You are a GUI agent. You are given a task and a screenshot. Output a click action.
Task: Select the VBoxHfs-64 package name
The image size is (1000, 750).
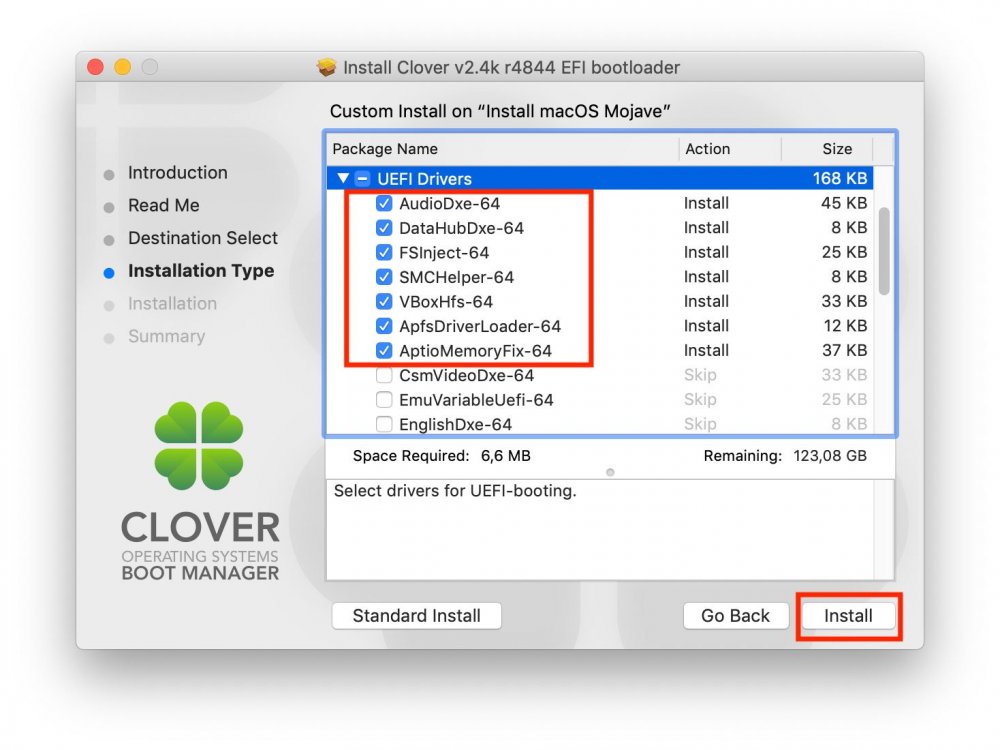446,302
